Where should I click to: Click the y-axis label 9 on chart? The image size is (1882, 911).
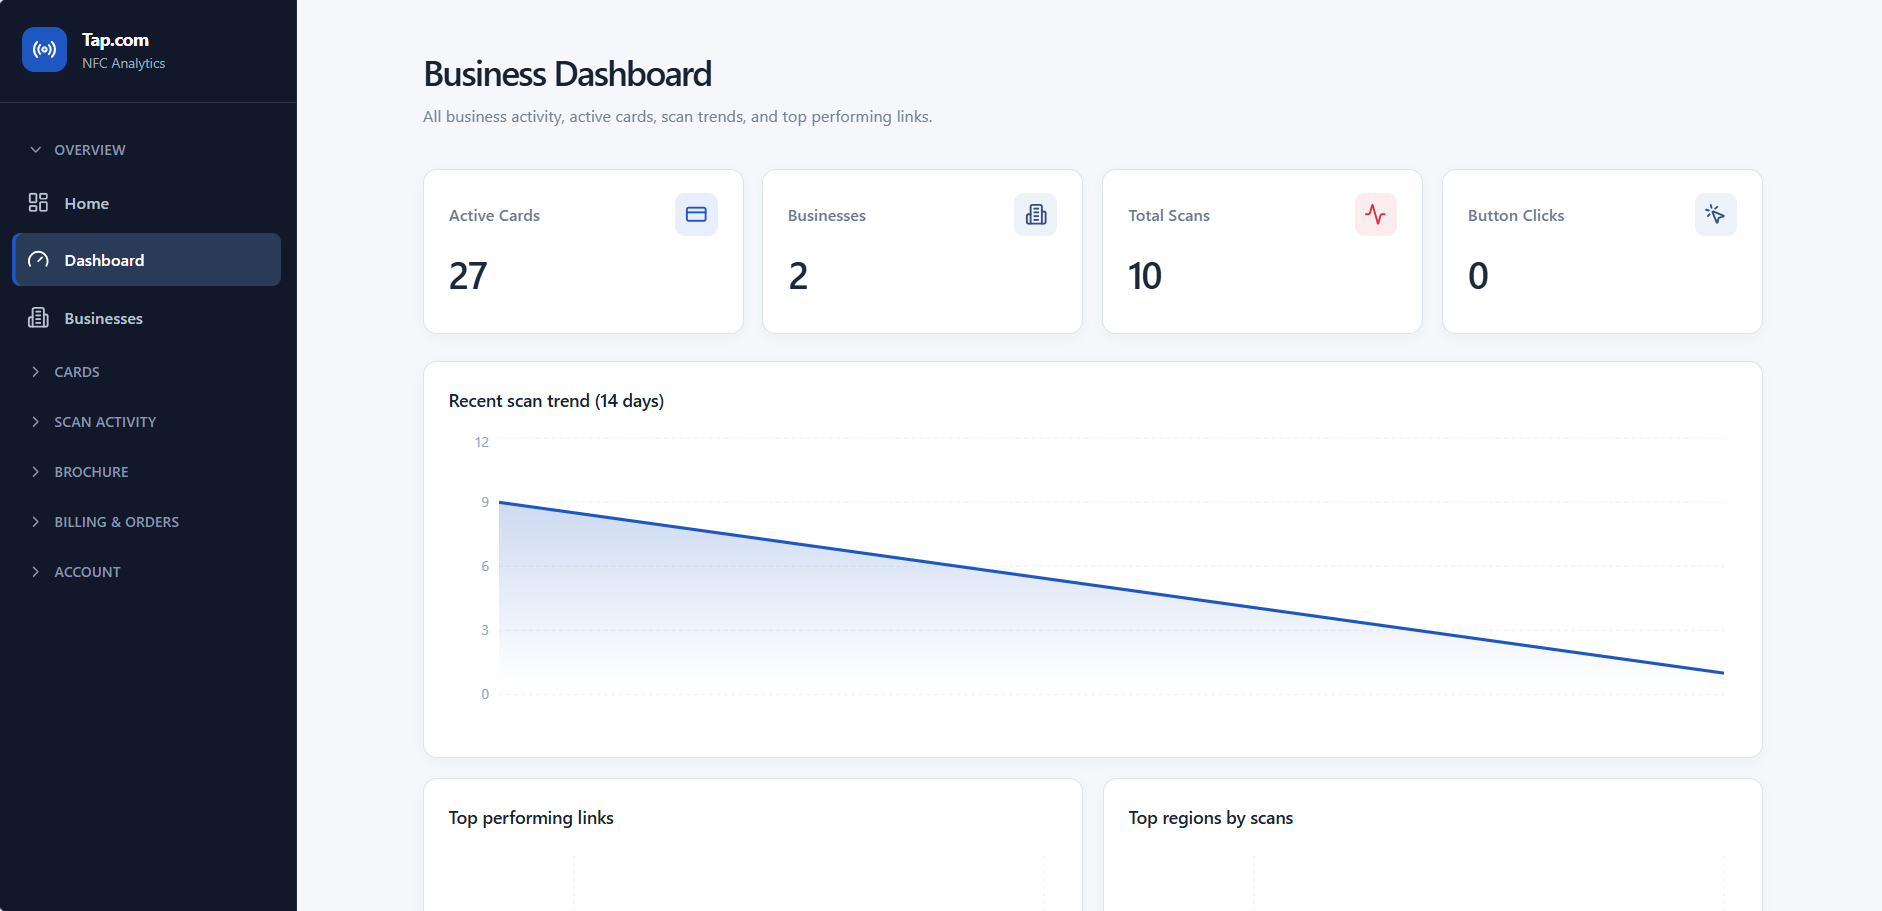pos(485,502)
